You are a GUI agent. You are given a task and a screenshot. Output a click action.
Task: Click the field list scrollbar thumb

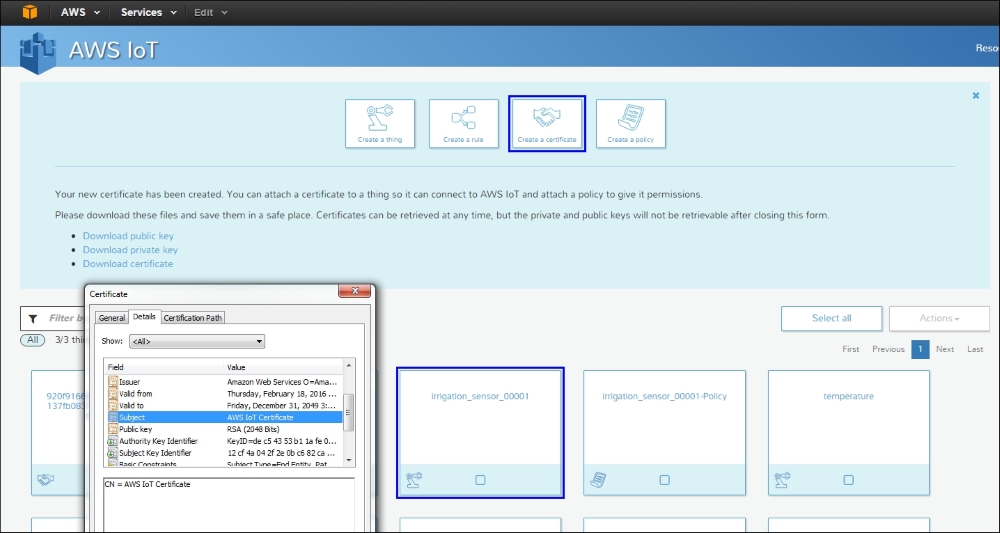[x=349, y=413]
